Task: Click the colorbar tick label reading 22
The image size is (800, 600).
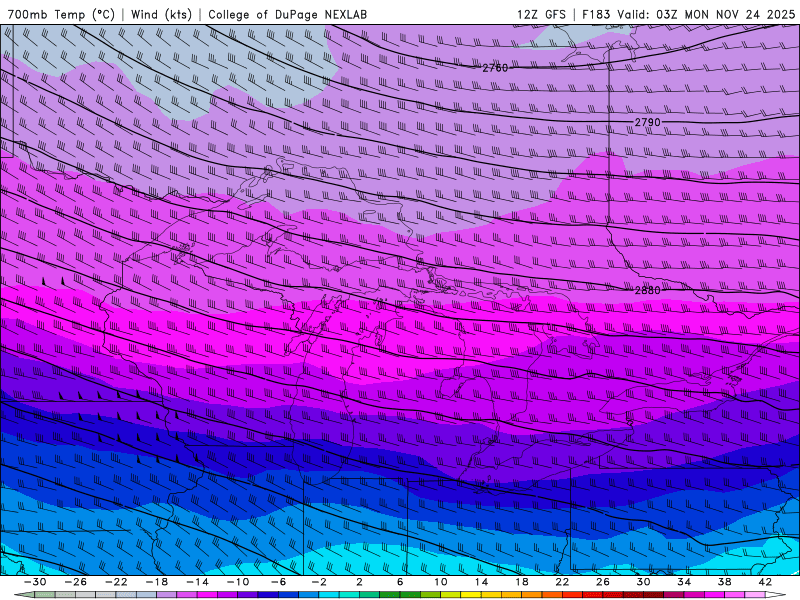Action: click(x=562, y=582)
